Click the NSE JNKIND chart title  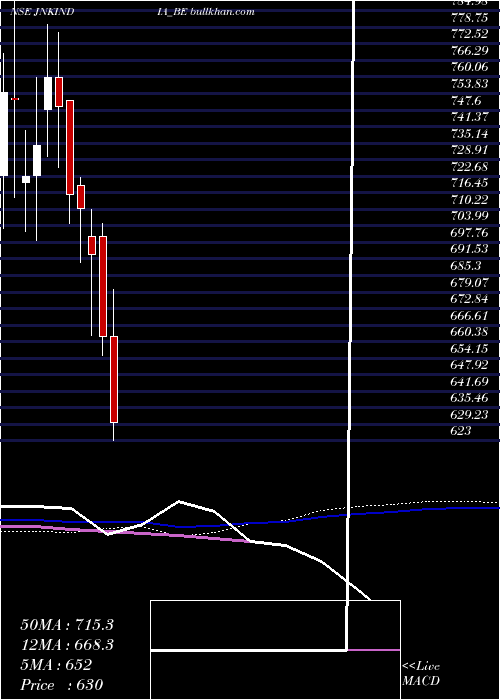(x=42, y=12)
